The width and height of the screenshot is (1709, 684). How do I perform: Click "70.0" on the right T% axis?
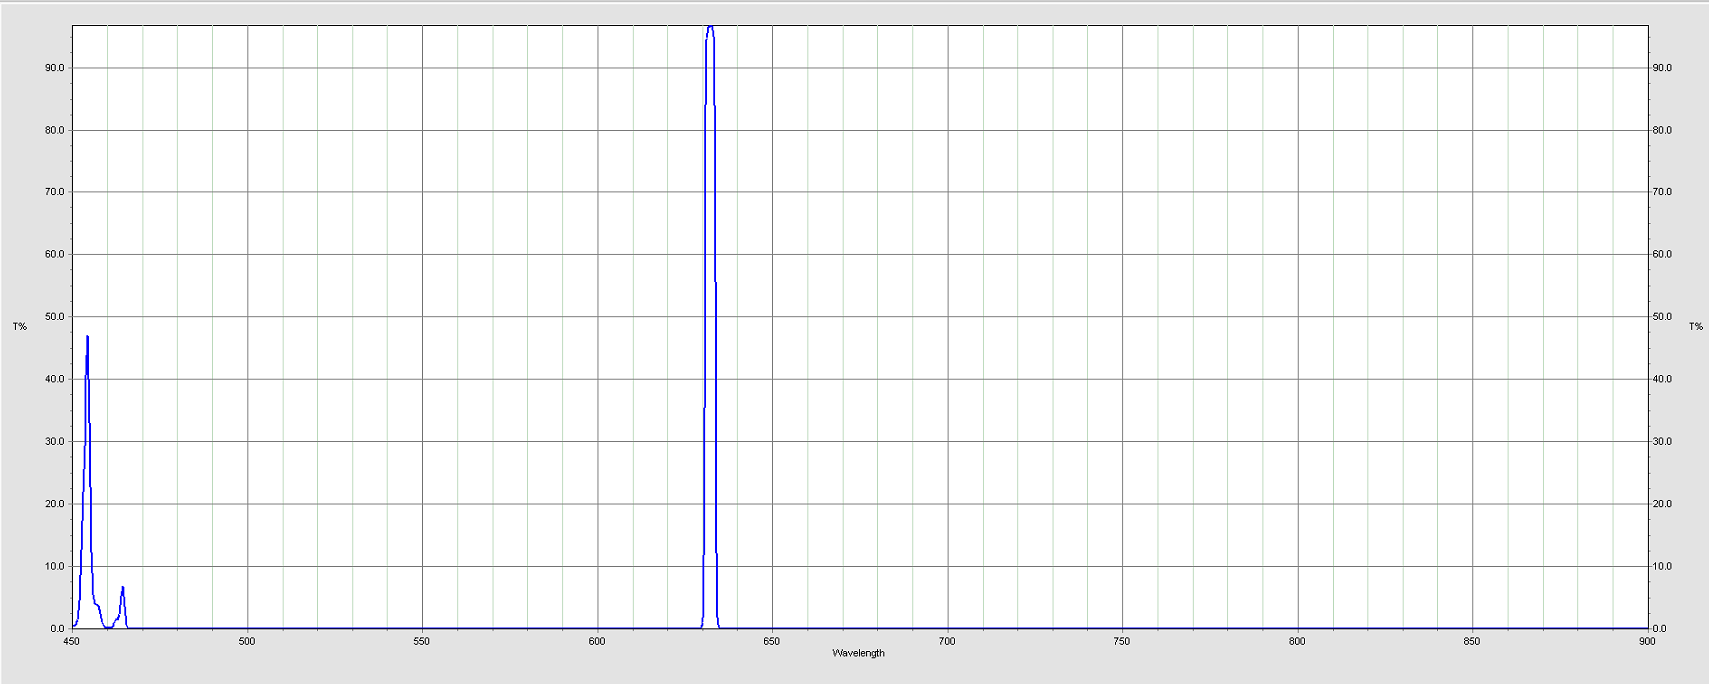[x=1662, y=192]
